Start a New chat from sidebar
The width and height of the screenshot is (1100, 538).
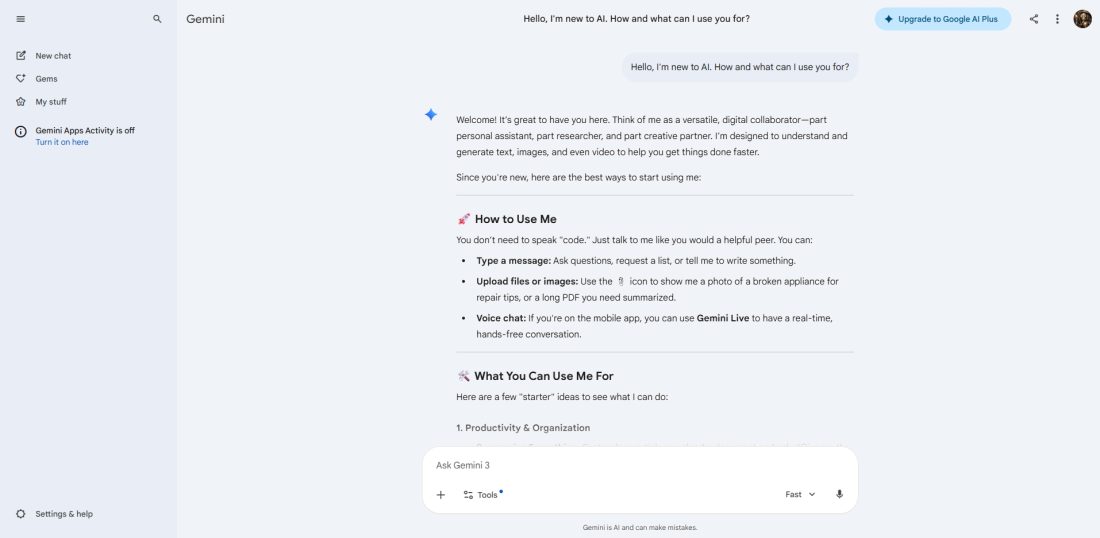click(53, 56)
